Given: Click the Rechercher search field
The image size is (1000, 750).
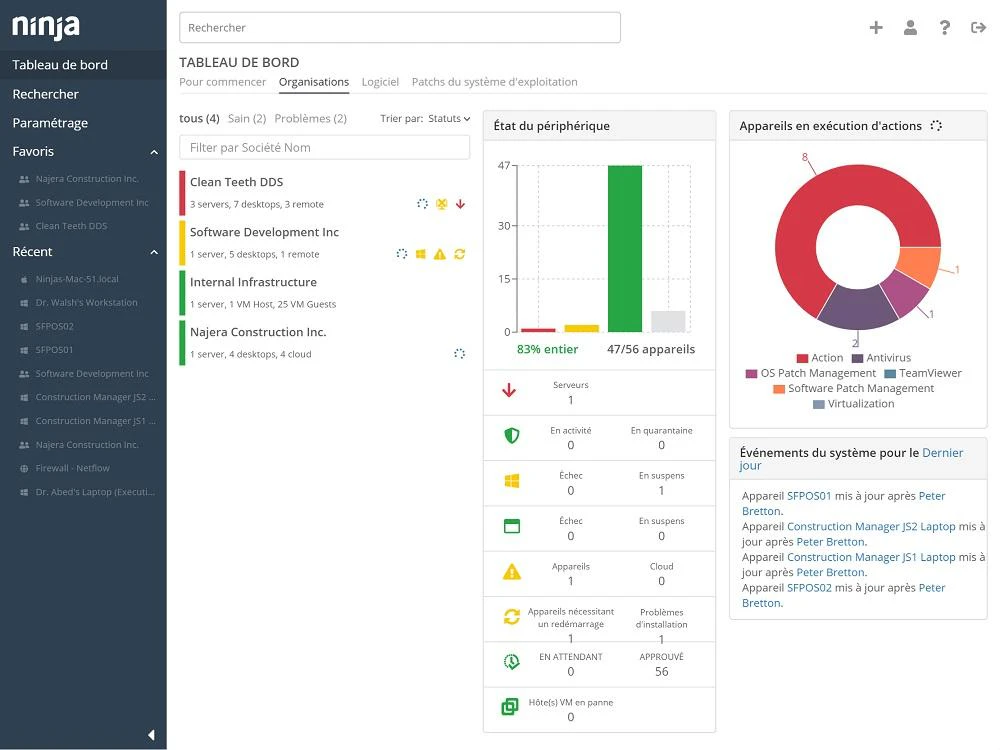Looking at the screenshot, I should (400, 27).
